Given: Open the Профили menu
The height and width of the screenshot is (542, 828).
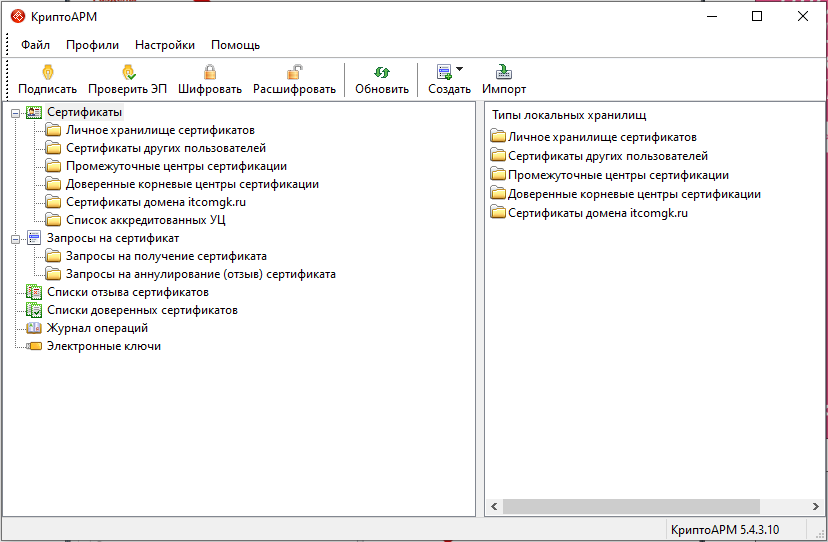Looking at the screenshot, I should click(92, 45).
